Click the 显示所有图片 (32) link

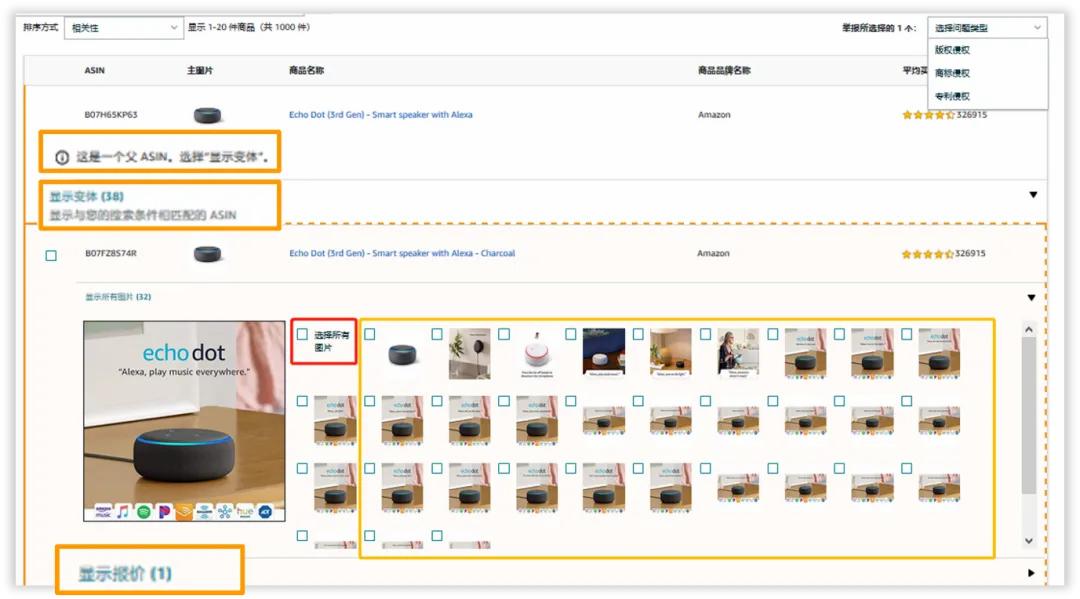point(118,297)
